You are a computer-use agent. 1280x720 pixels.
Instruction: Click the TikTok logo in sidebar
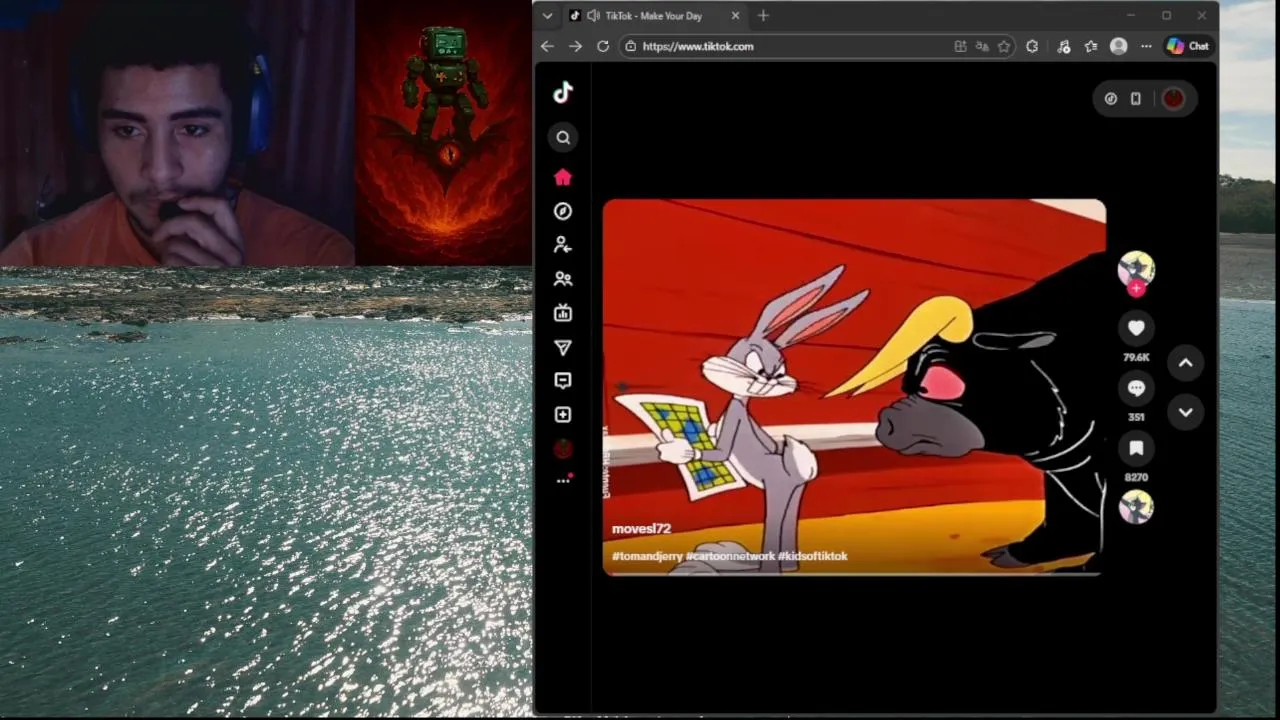[563, 92]
